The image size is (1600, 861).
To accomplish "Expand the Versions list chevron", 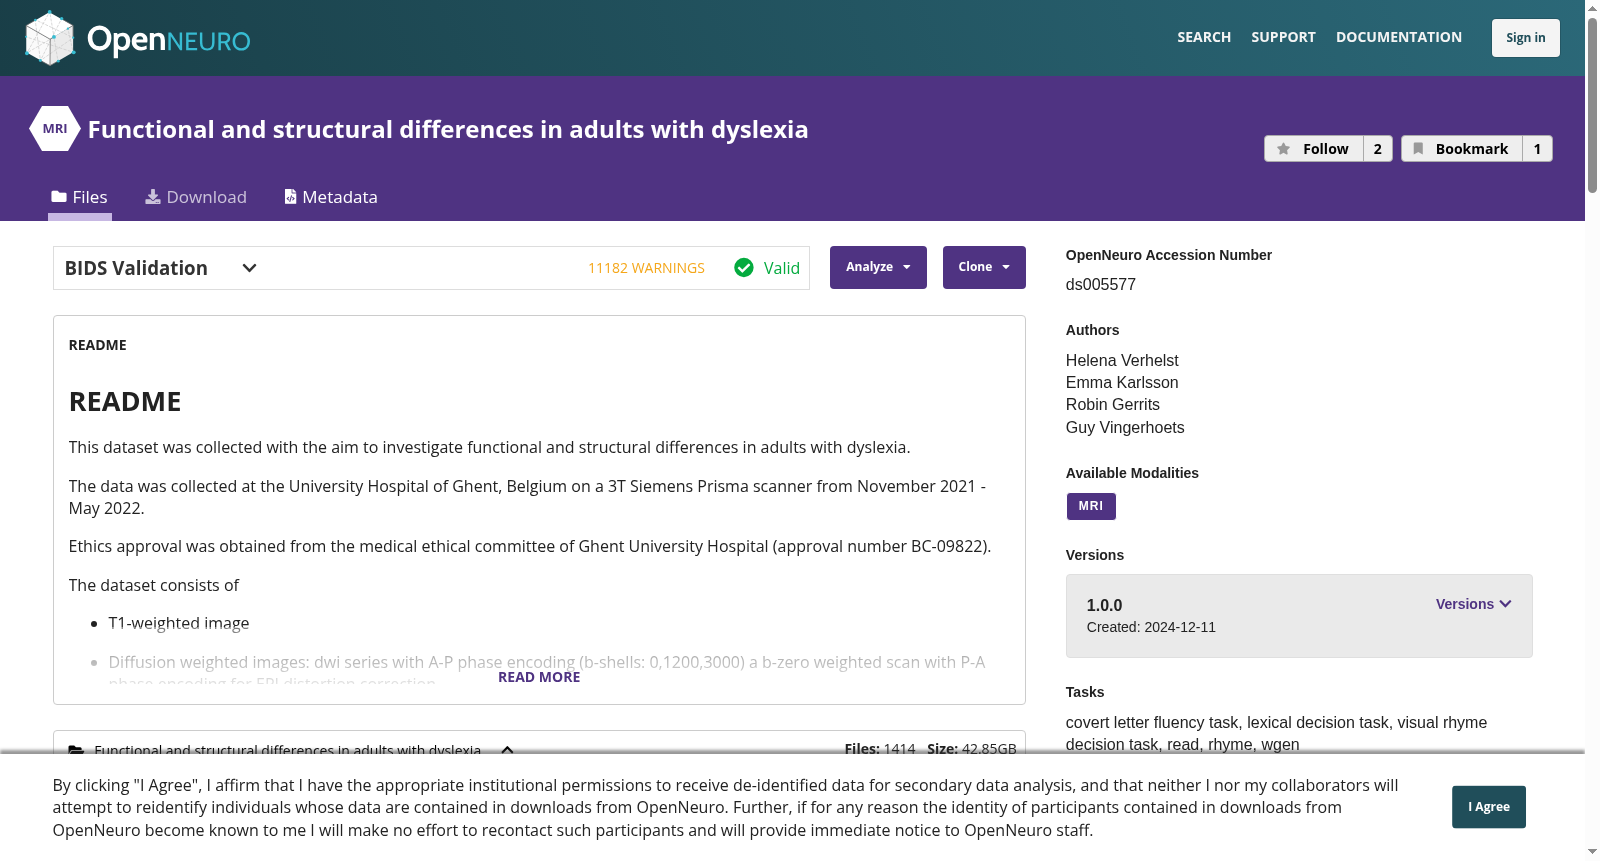I will (x=1506, y=604).
